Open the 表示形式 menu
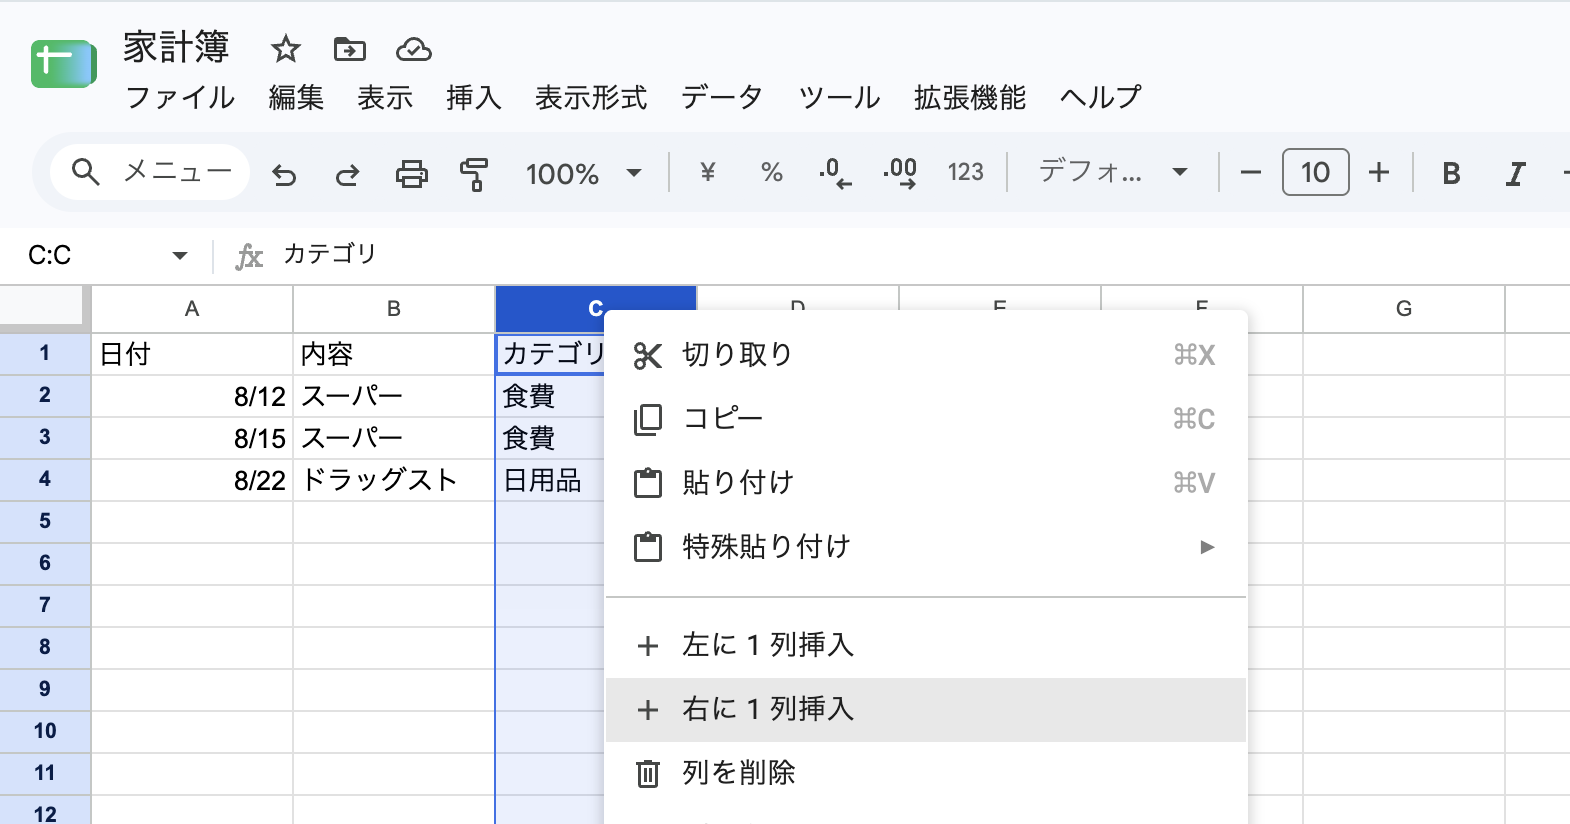The image size is (1570, 824). click(x=591, y=97)
